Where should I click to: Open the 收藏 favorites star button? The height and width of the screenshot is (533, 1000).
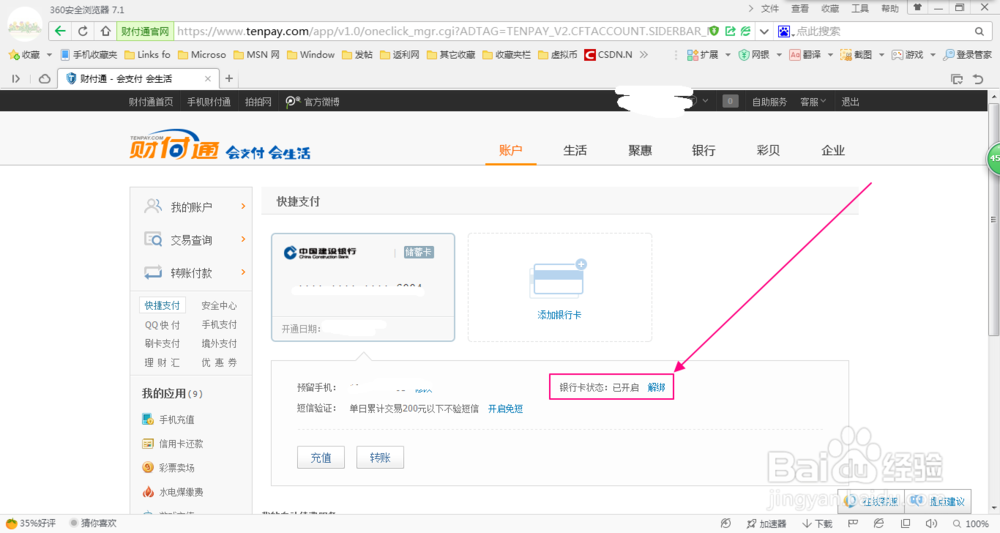[x=24, y=55]
